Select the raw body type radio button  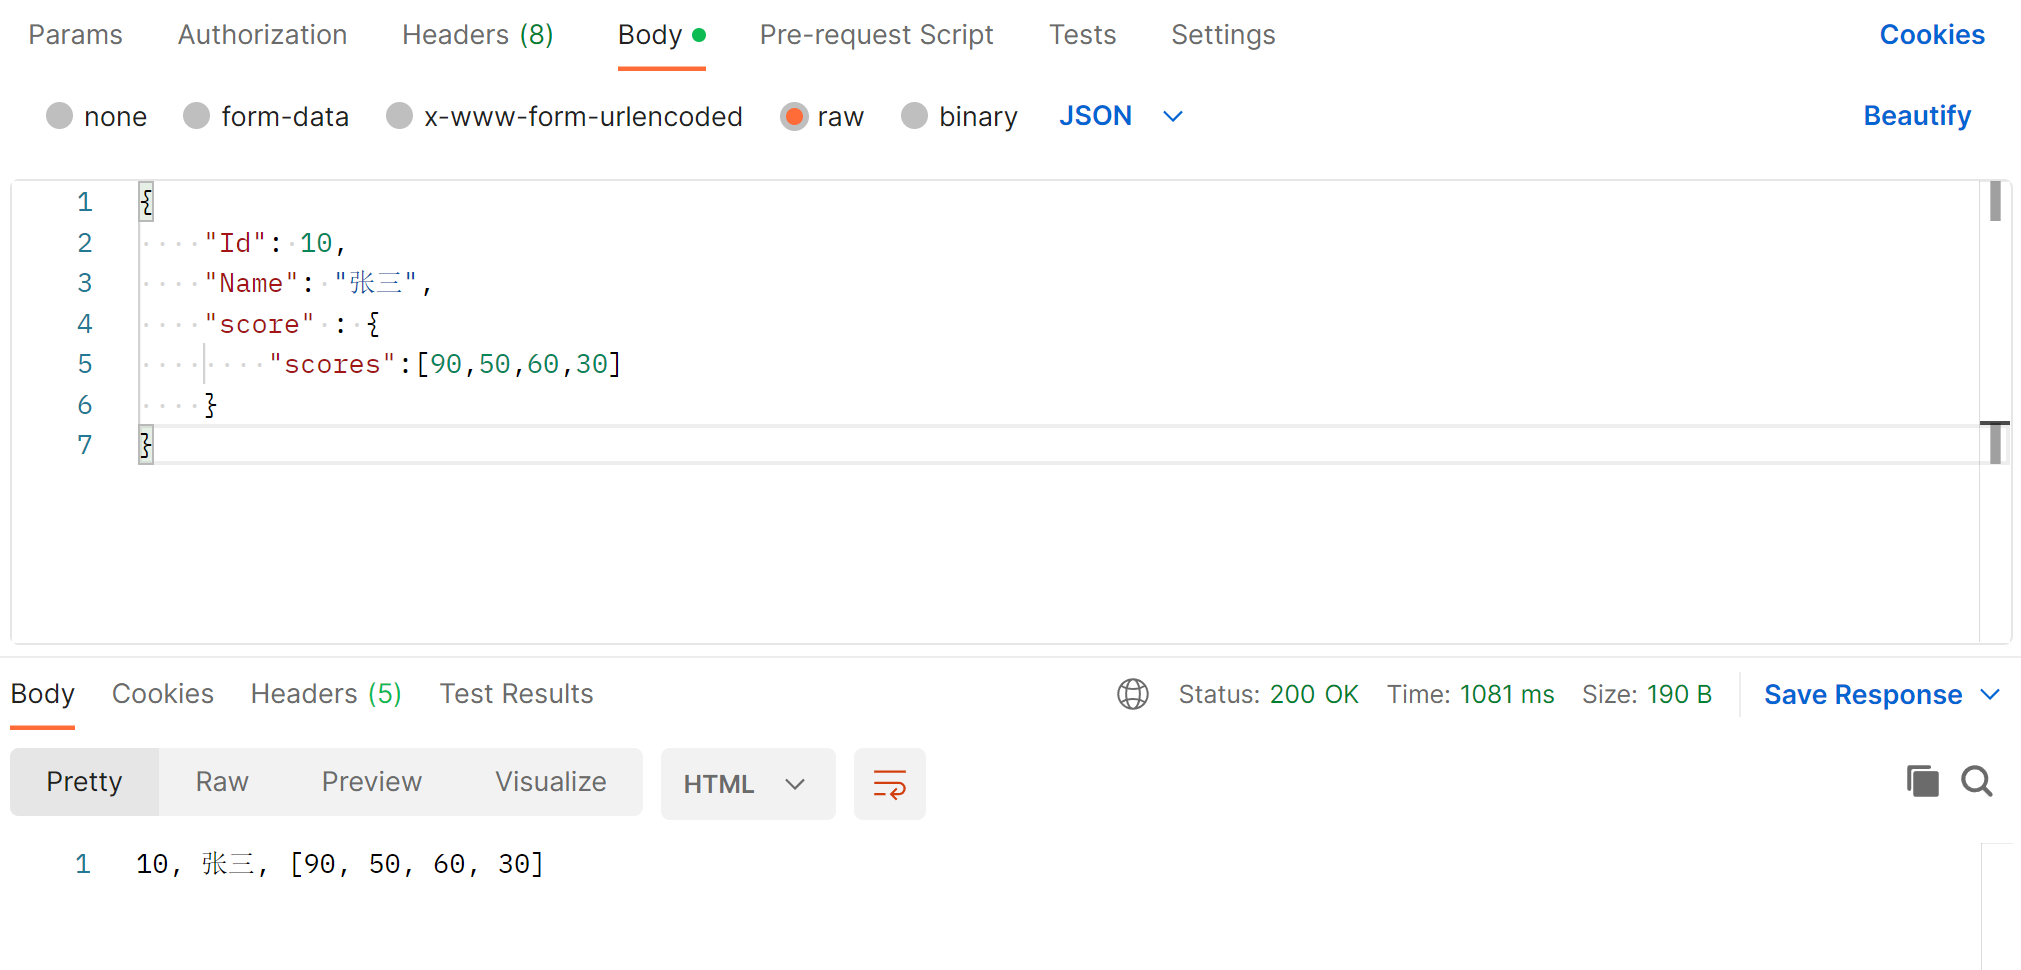click(x=794, y=116)
